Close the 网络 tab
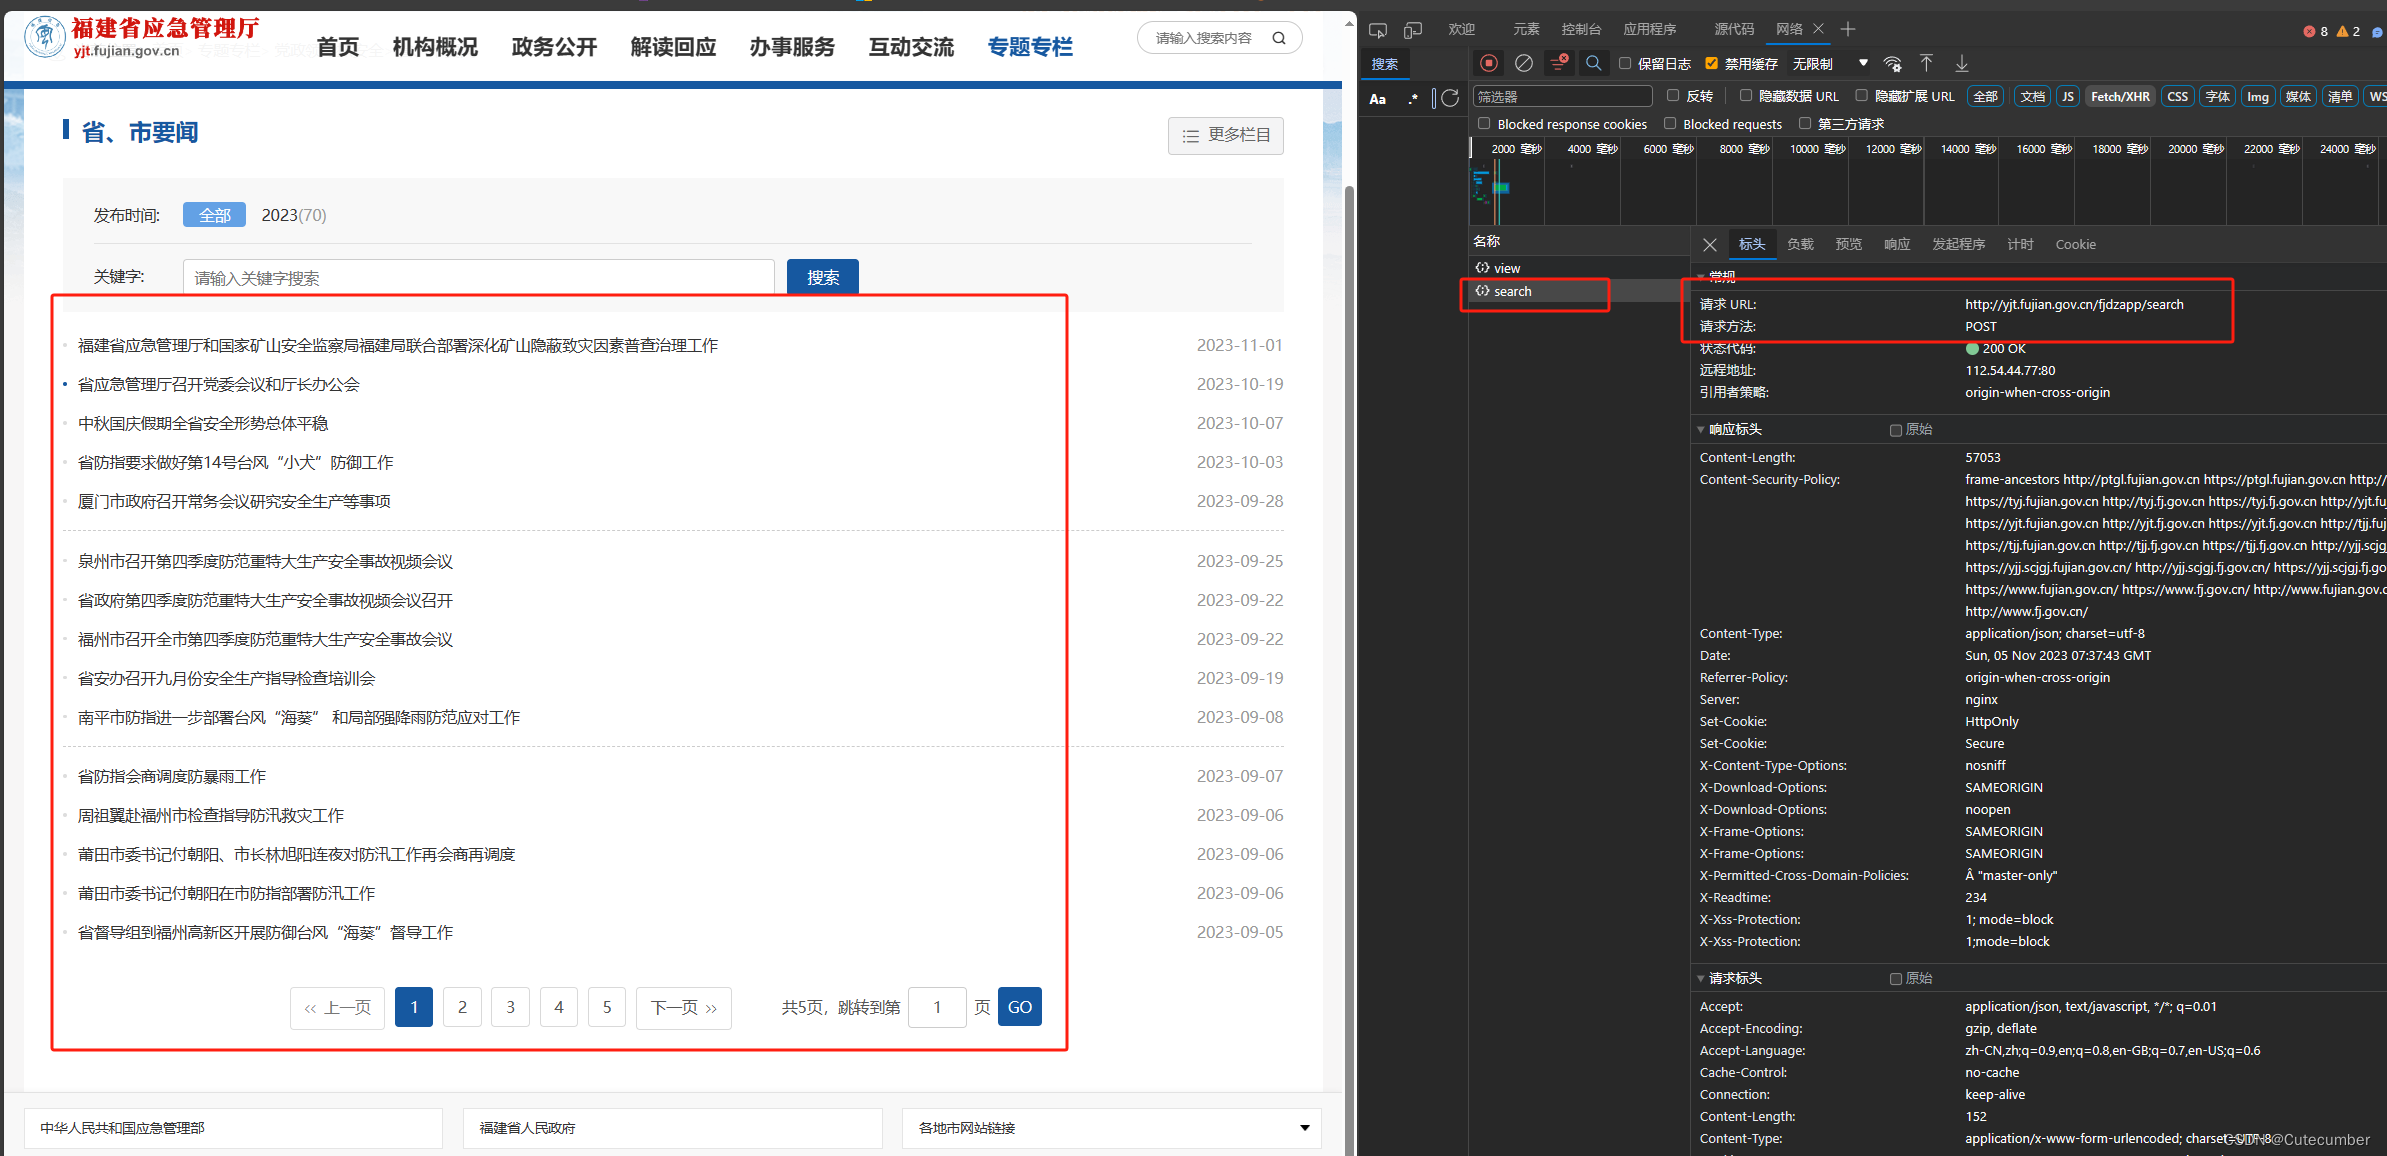Image resolution: width=2387 pixels, height=1156 pixels. pos(1819,29)
